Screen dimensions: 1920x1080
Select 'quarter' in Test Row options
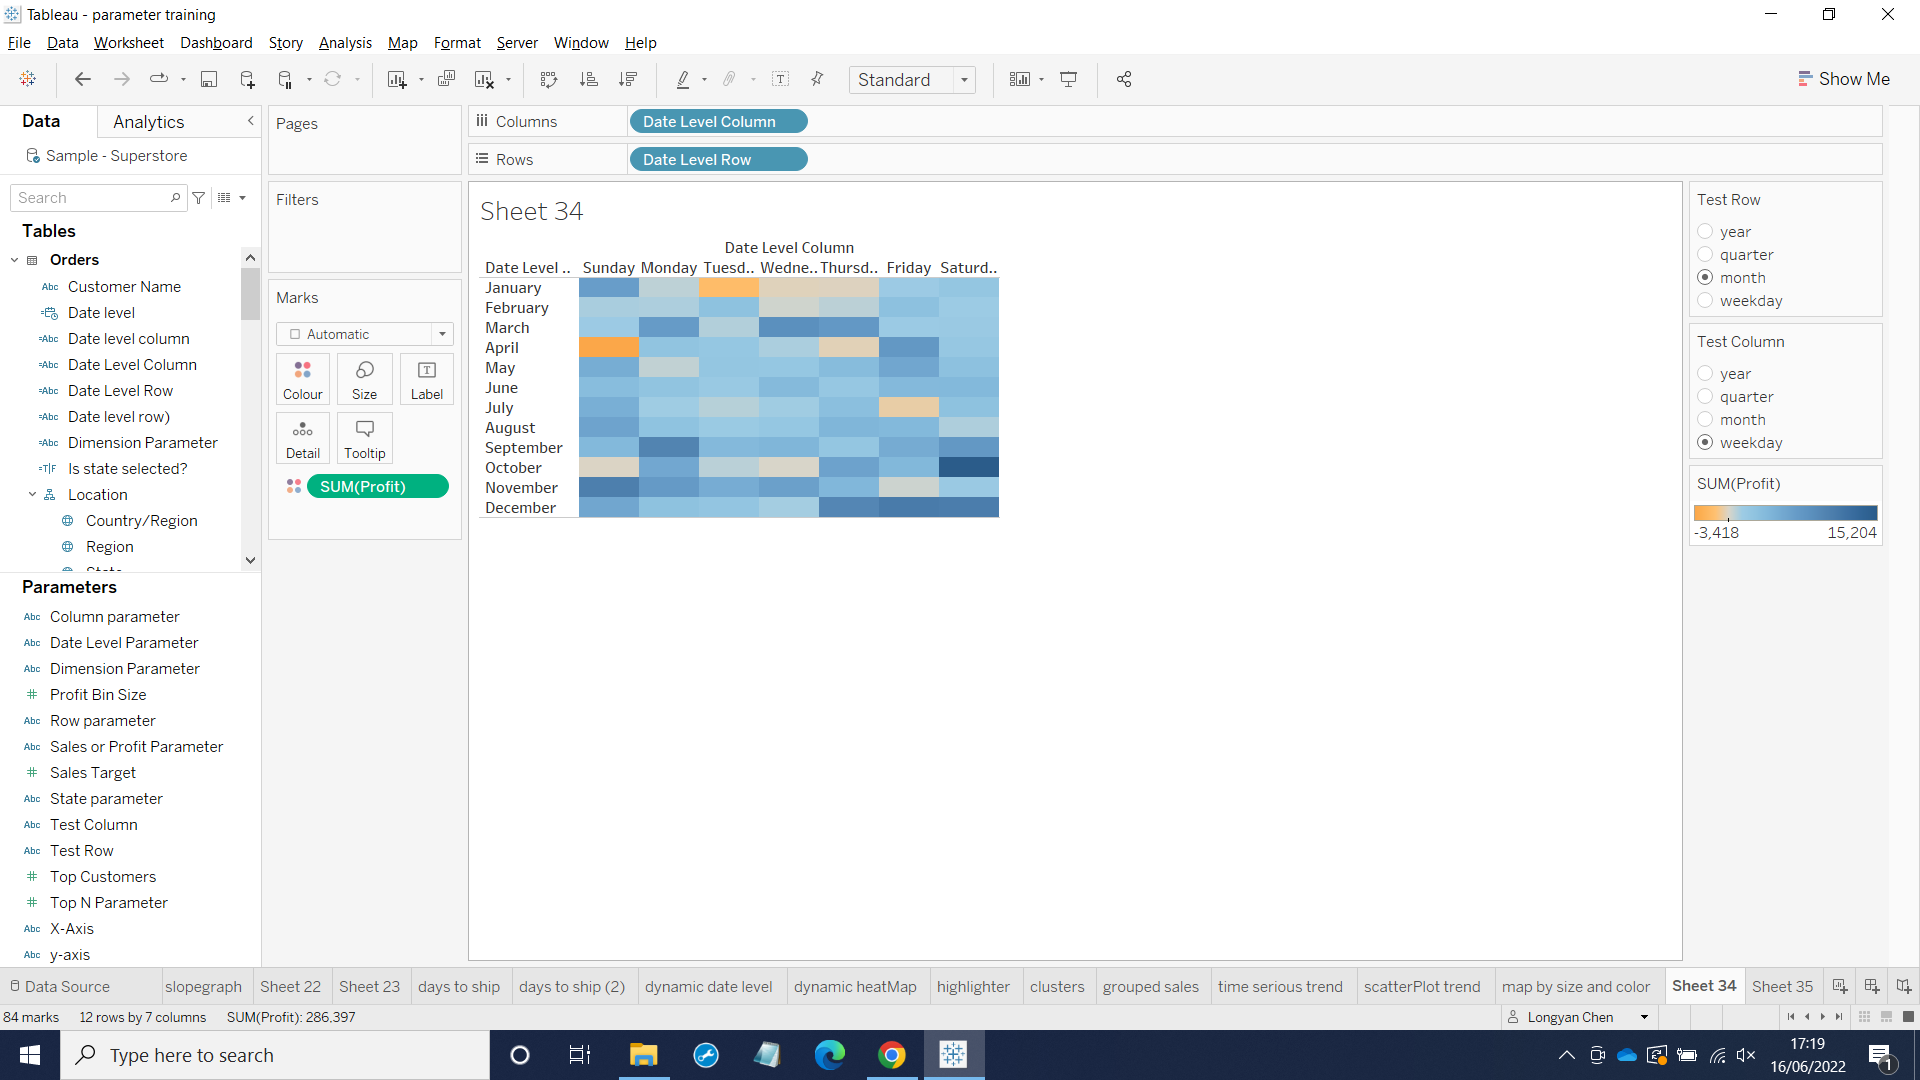point(1706,255)
